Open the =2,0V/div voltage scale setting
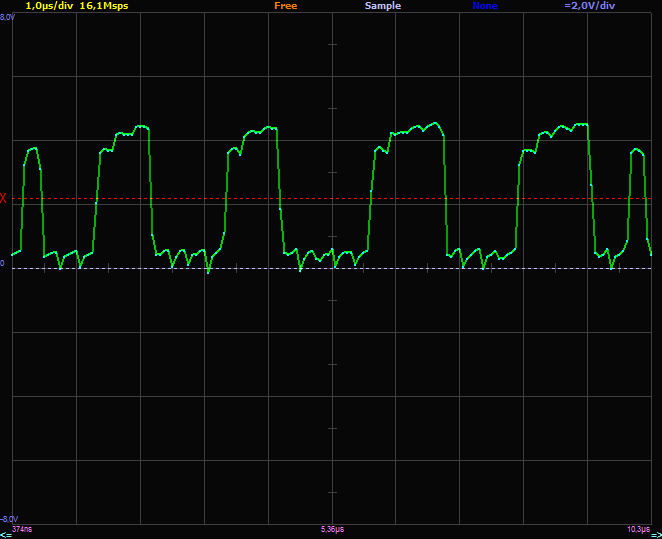662x539 pixels. click(591, 6)
